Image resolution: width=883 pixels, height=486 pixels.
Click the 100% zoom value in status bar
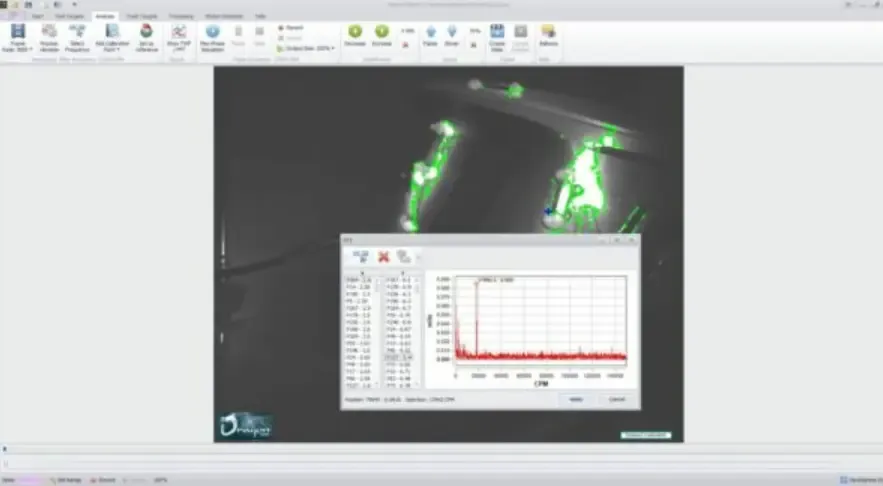[x=160, y=480]
